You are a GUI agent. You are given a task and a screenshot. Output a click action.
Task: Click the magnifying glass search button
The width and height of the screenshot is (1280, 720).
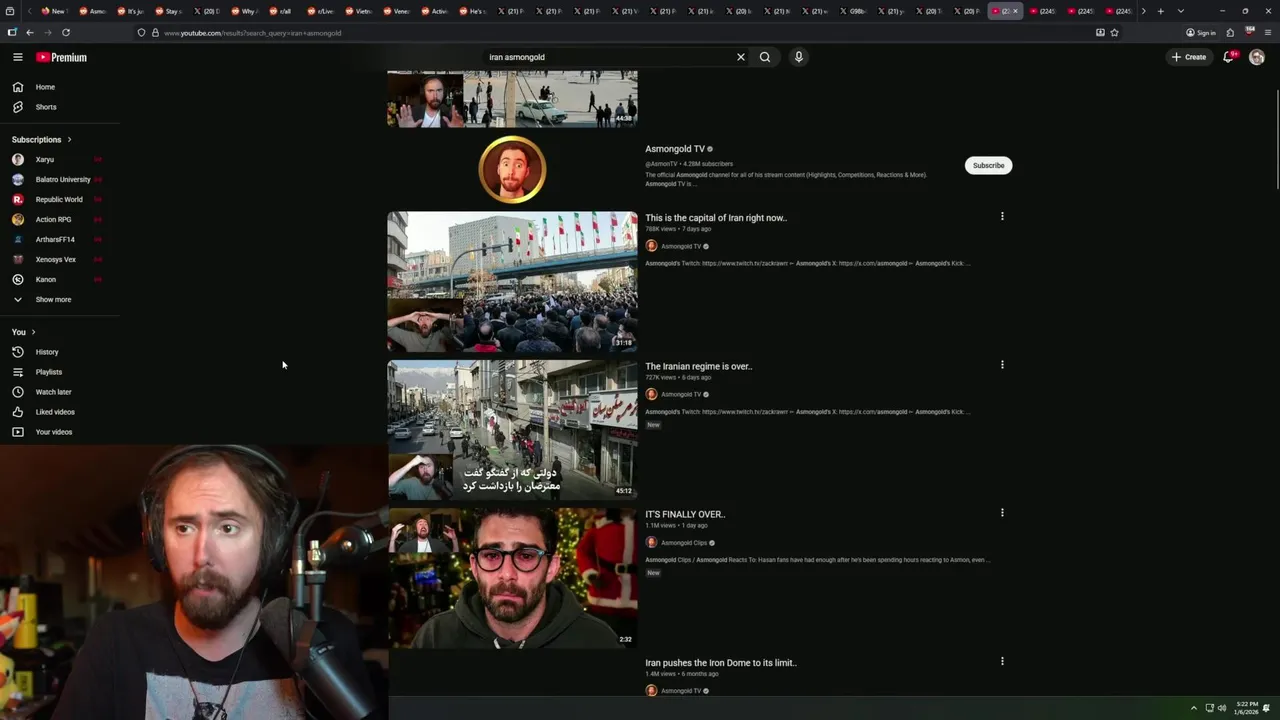[765, 57]
